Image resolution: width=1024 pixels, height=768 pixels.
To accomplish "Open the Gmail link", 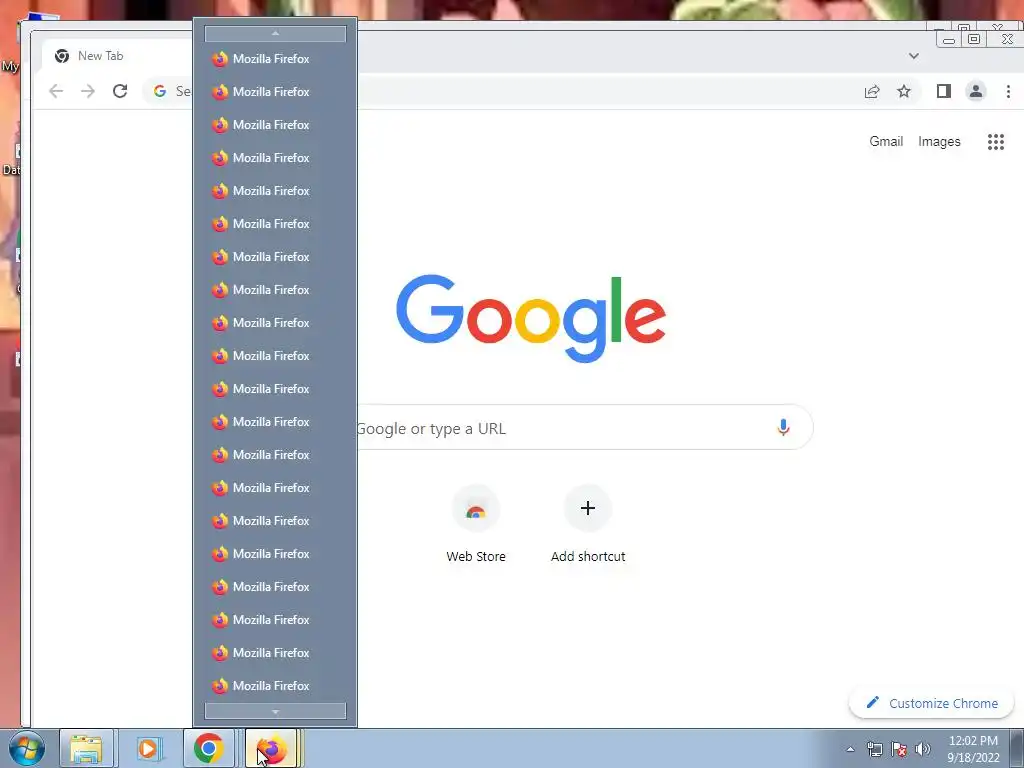I will (886, 142).
